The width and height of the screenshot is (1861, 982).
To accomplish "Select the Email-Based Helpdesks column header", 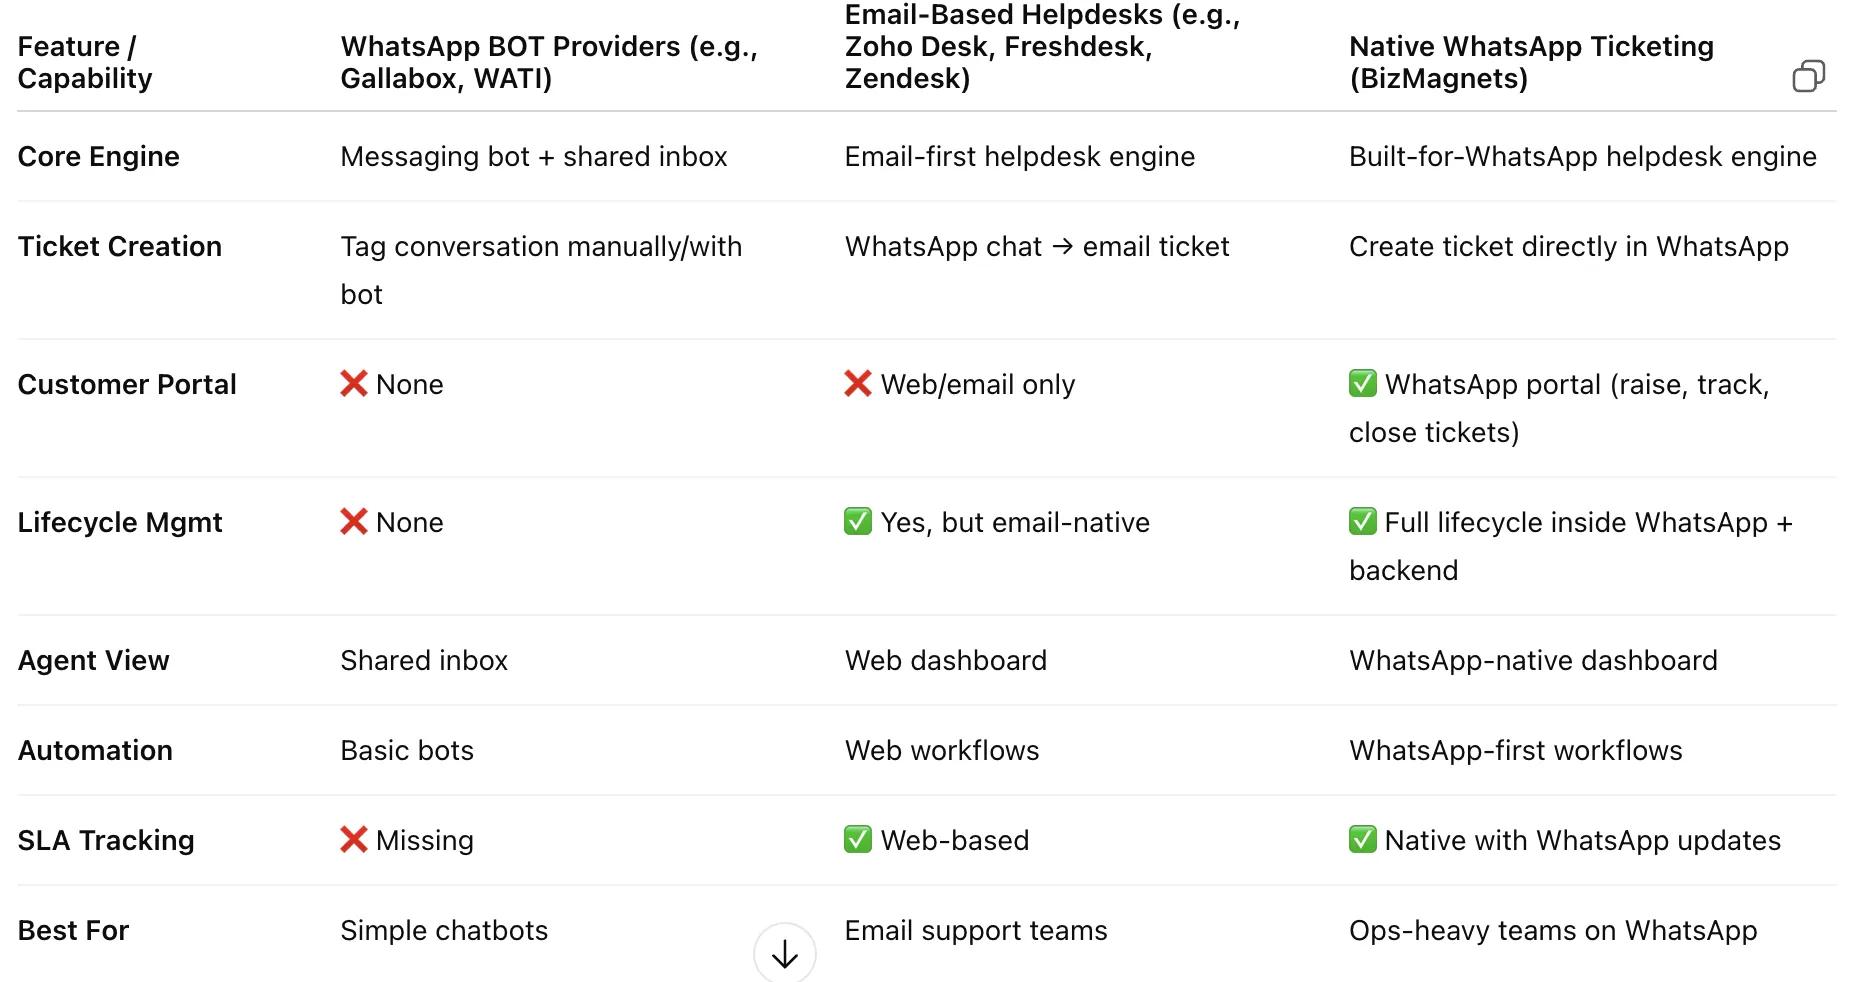I will coord(1042,47).
